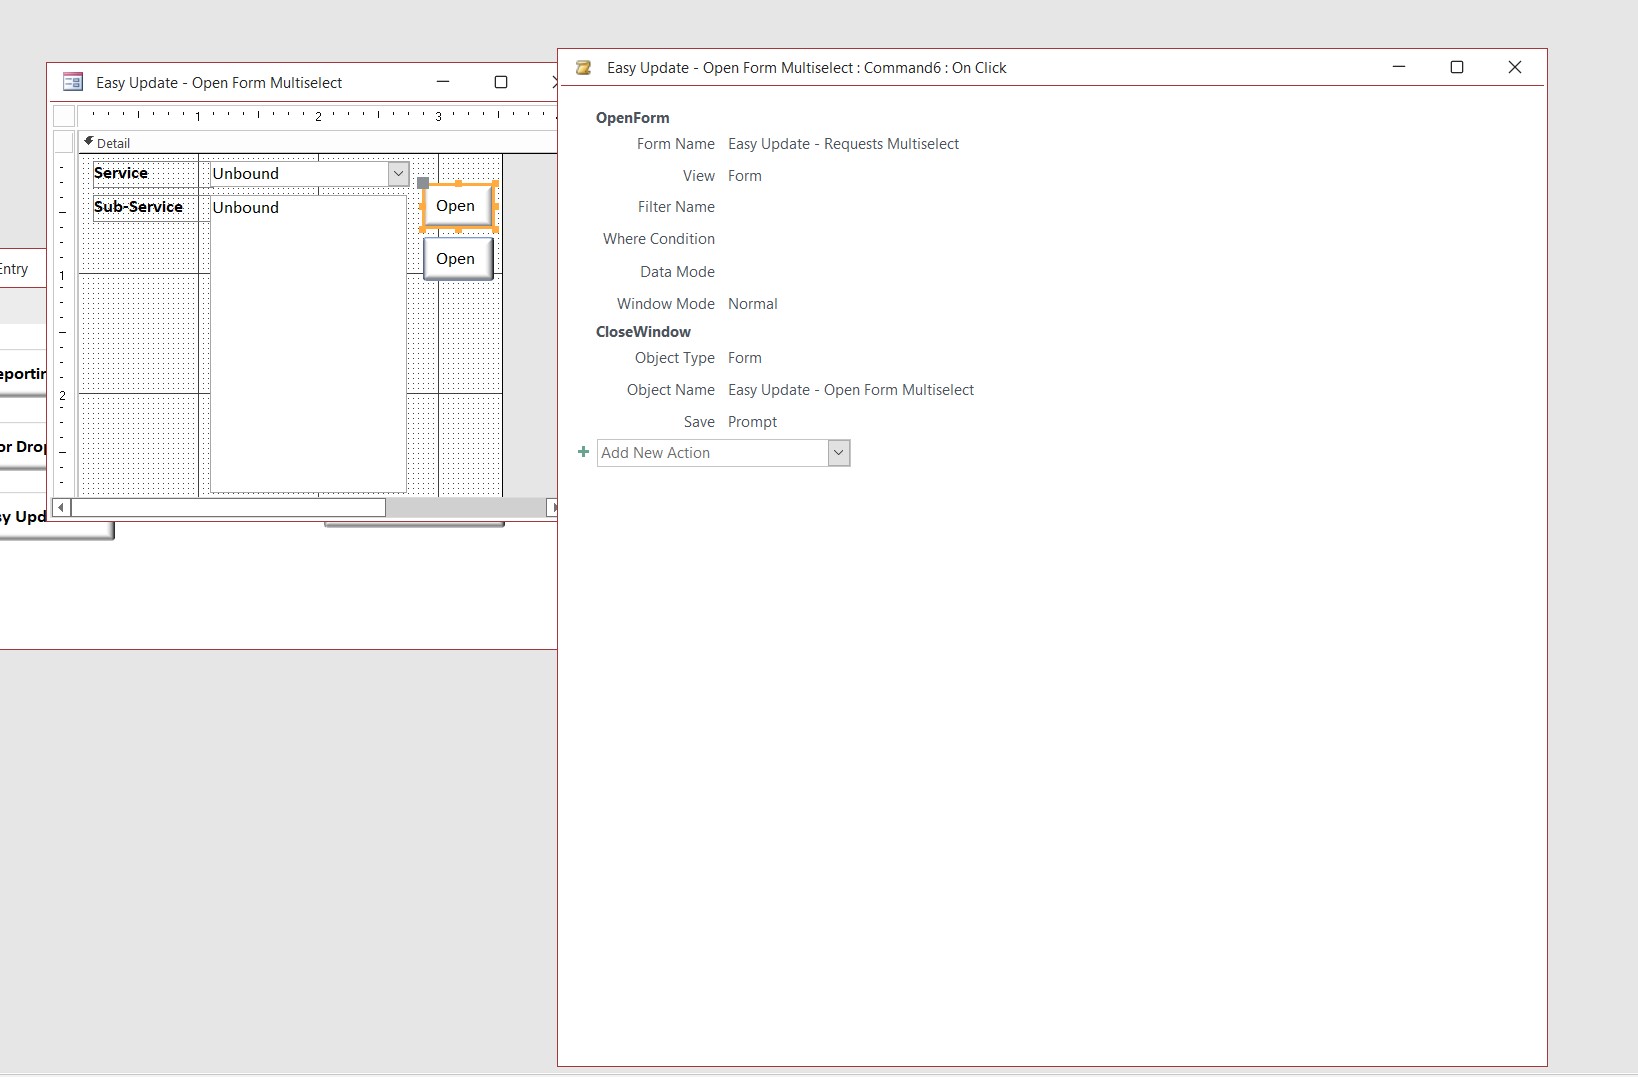Click the Form Name value Easy Update - Requests Multiselect
The height and width of the screenshot is (1077, 1638).
coord(843,143)
